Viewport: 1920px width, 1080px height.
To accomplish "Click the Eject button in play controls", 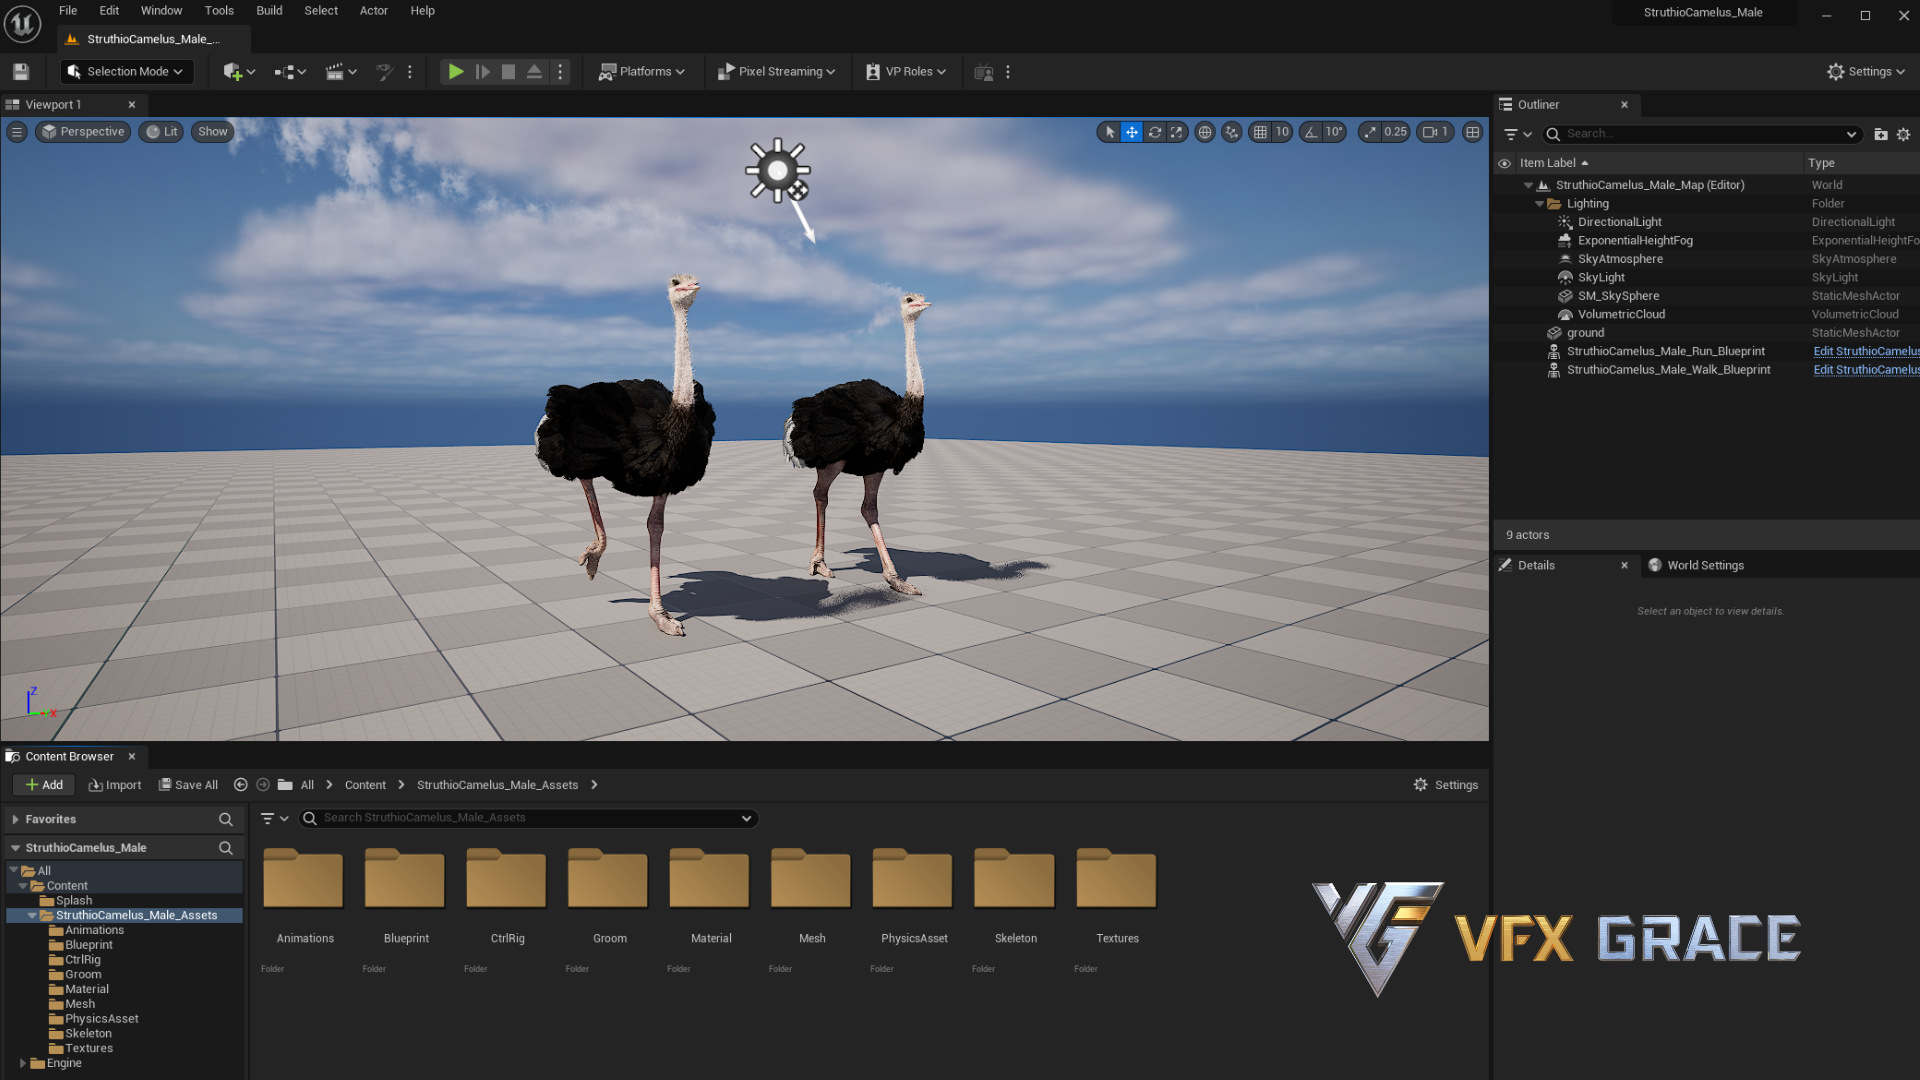I will coord(534,72).
